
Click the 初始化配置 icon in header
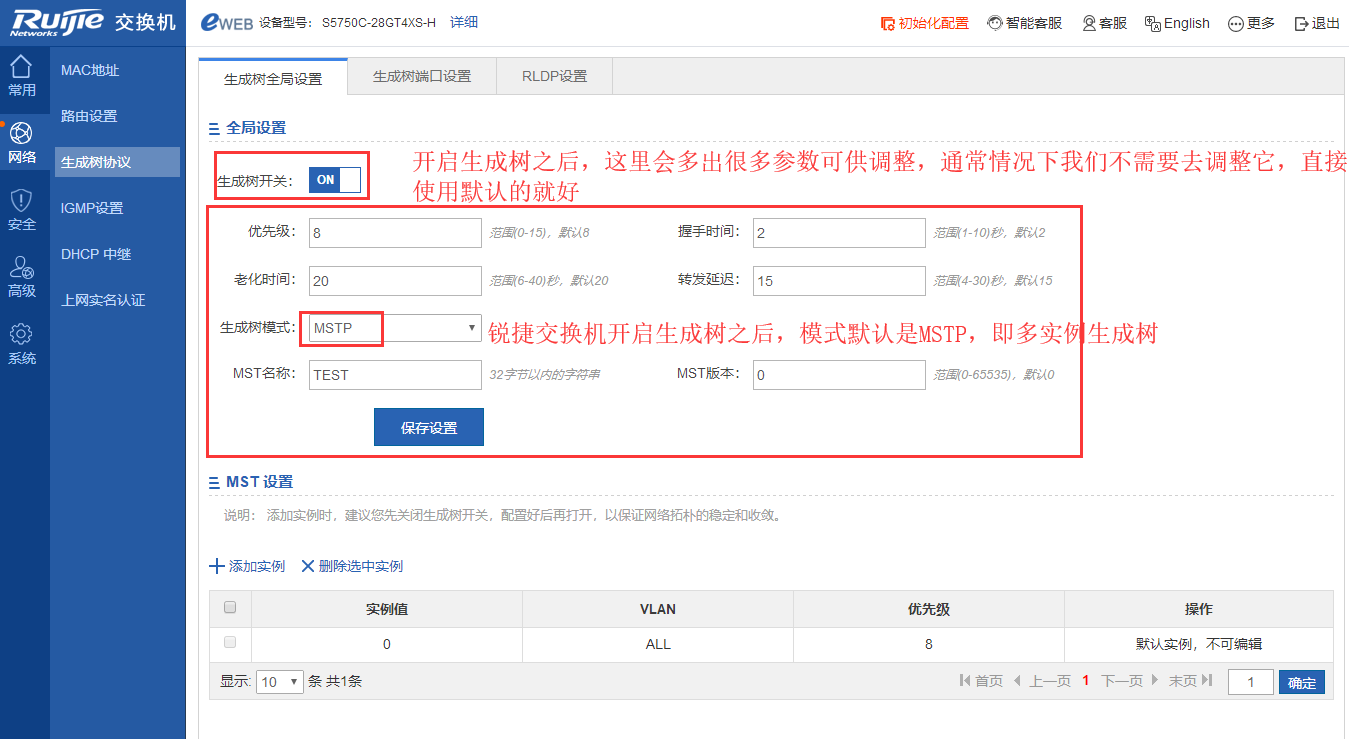[x=886, y=23]
